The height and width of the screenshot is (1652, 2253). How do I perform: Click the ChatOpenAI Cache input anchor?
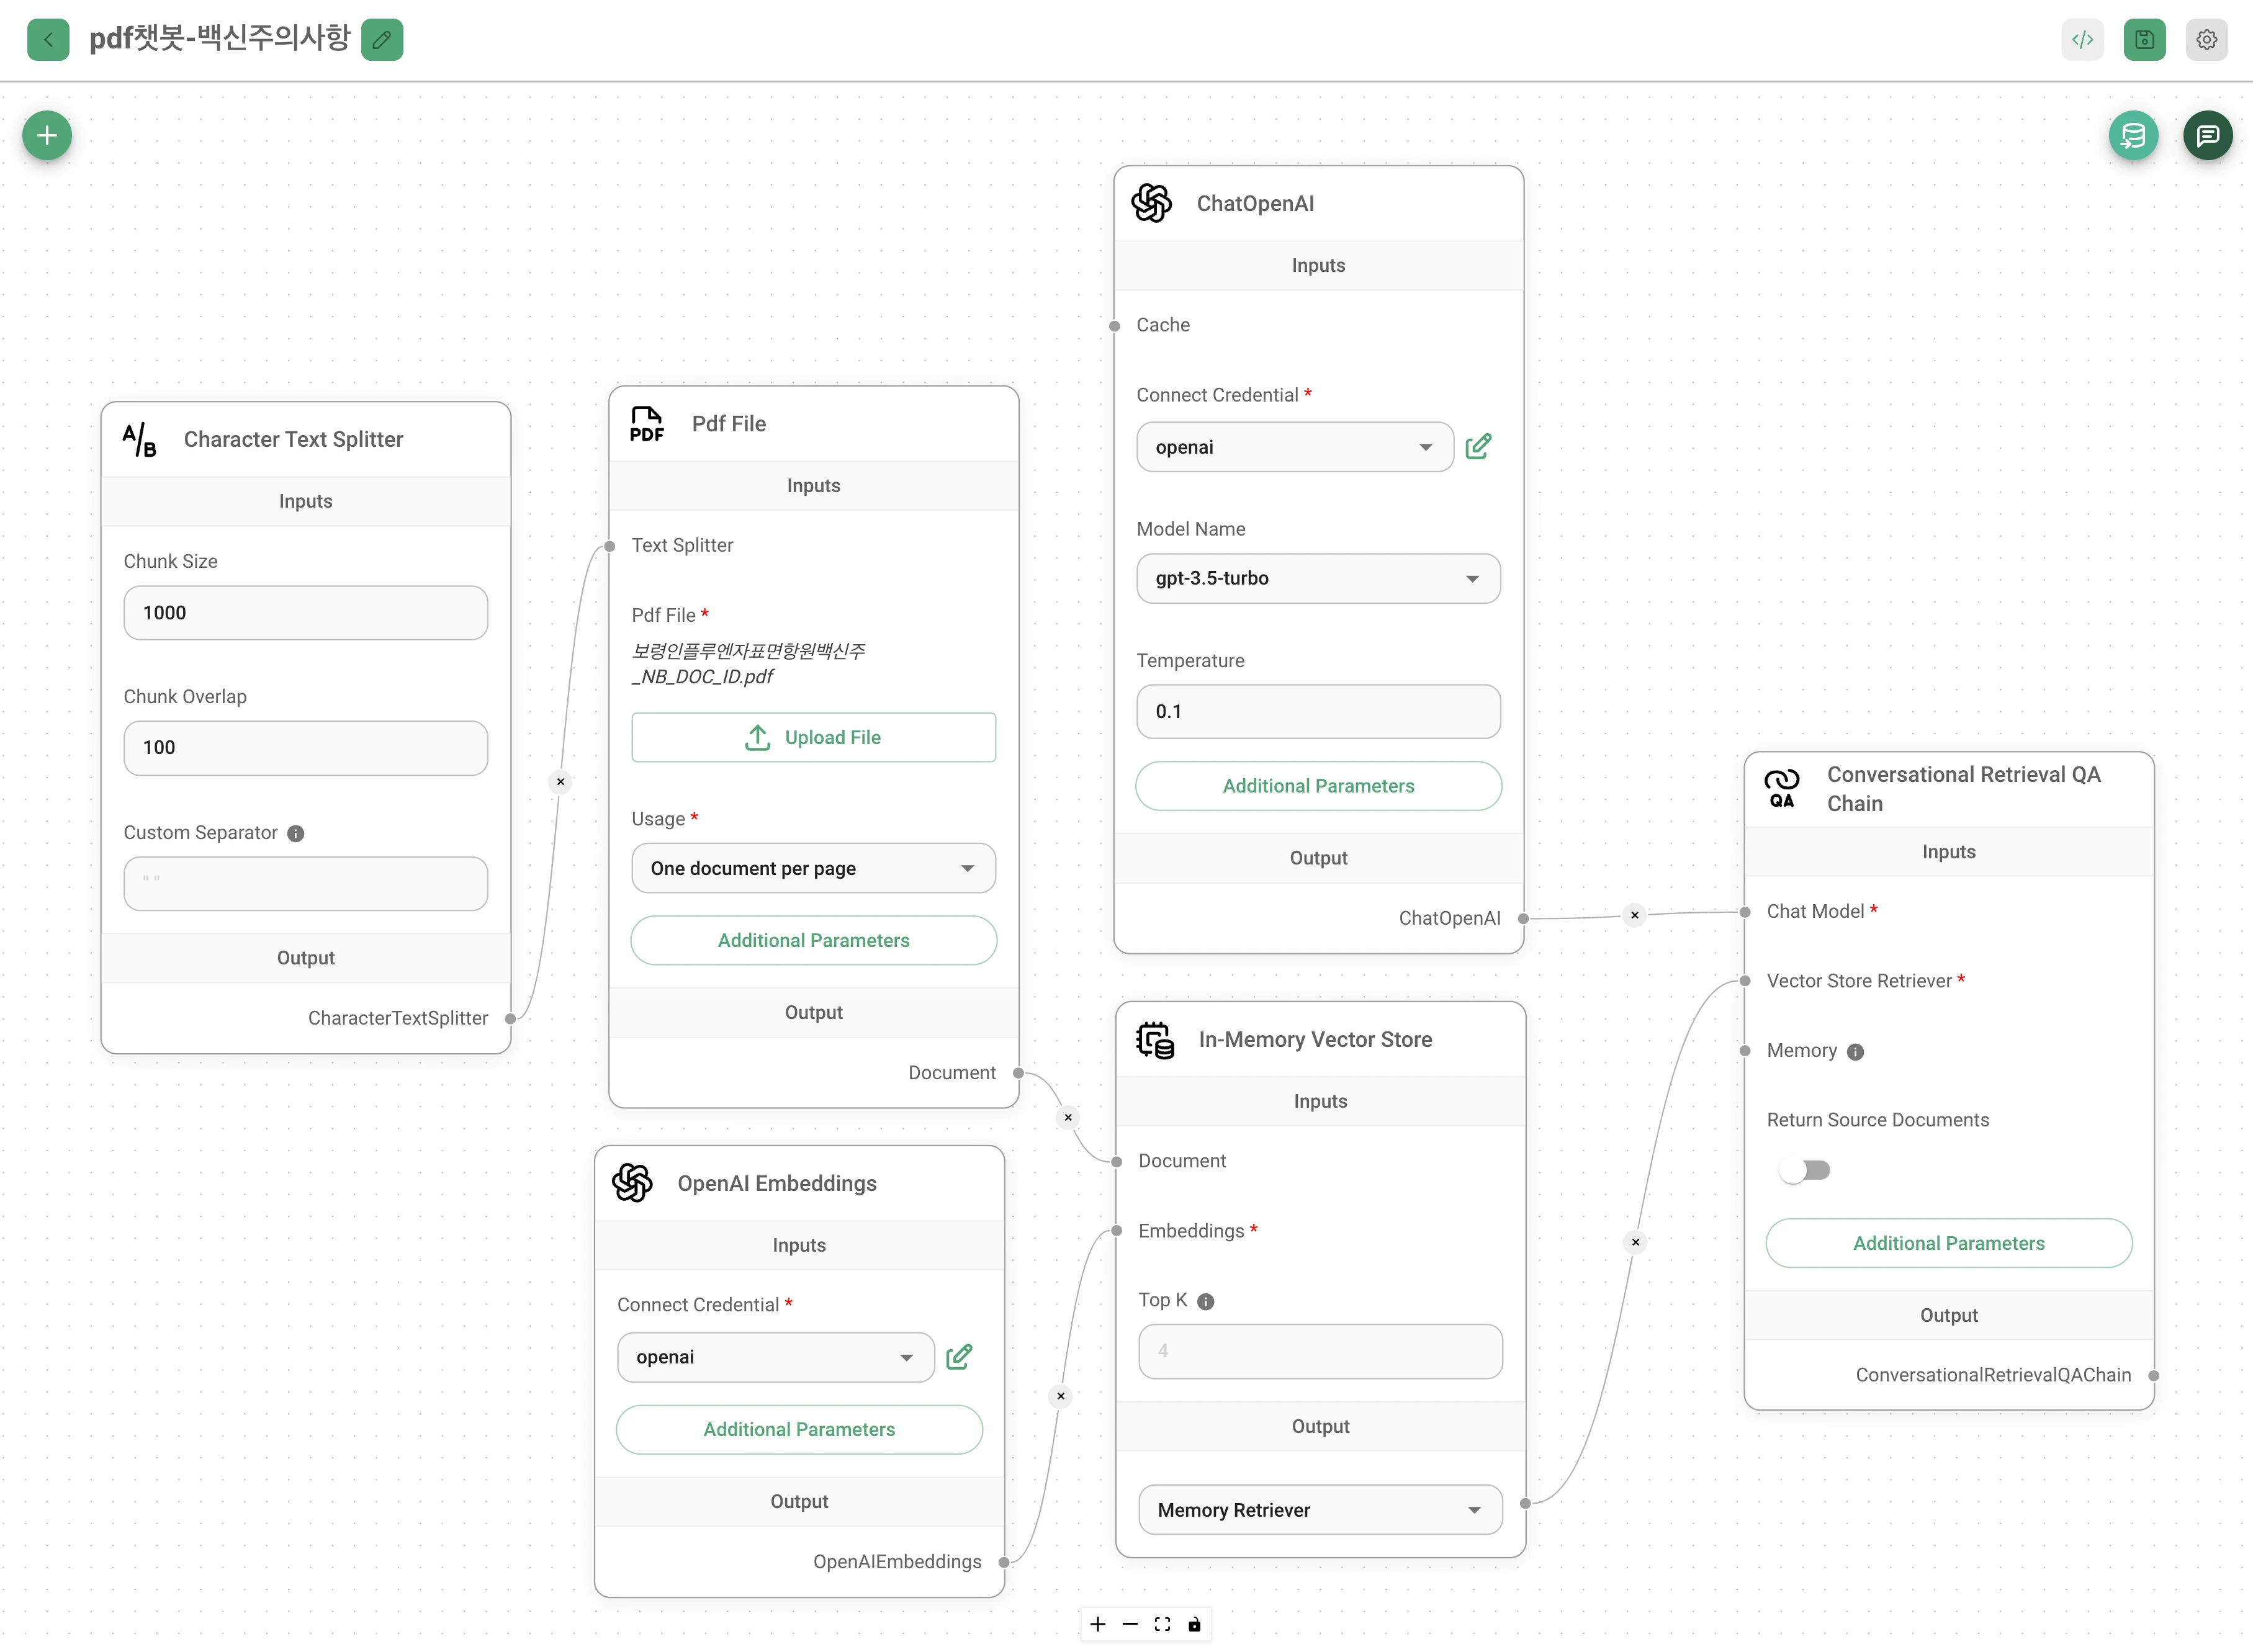[x=1114, y=326]
